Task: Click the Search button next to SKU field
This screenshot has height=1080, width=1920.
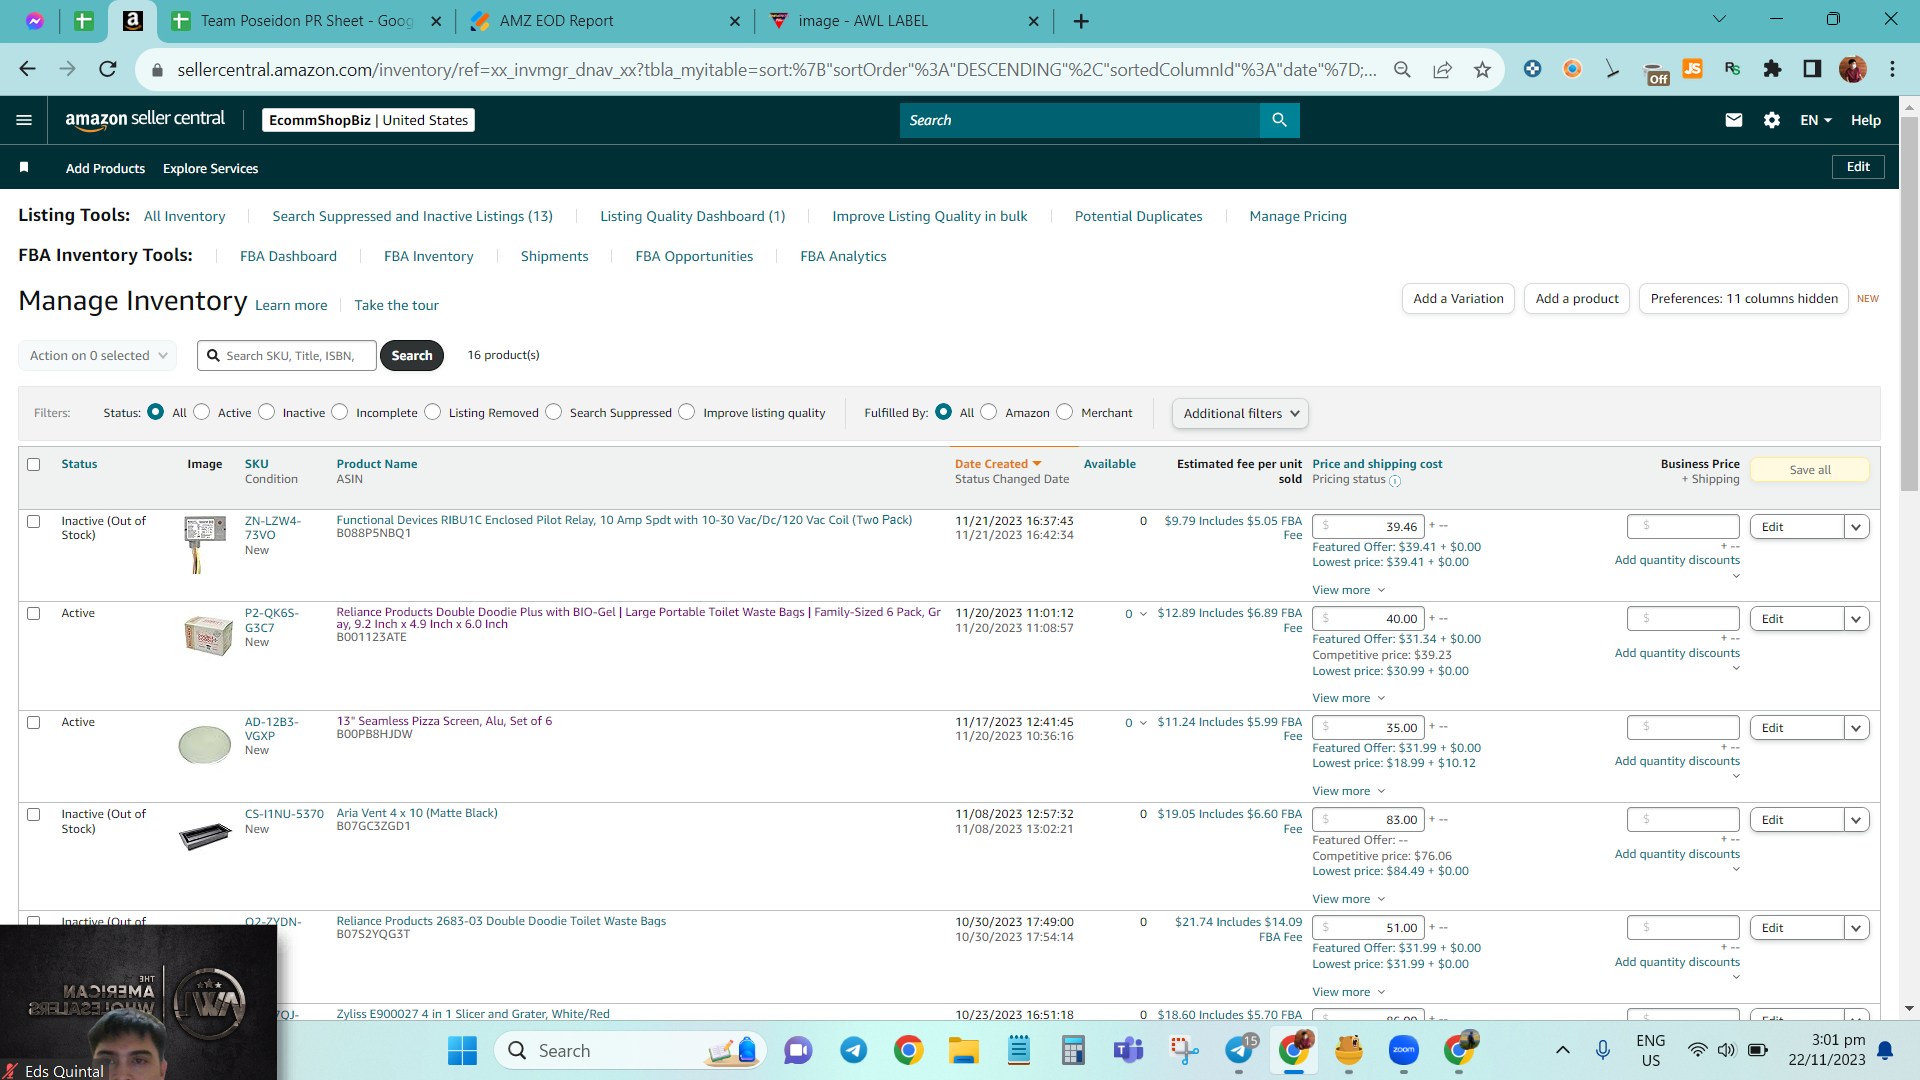Action: (412, 355)
